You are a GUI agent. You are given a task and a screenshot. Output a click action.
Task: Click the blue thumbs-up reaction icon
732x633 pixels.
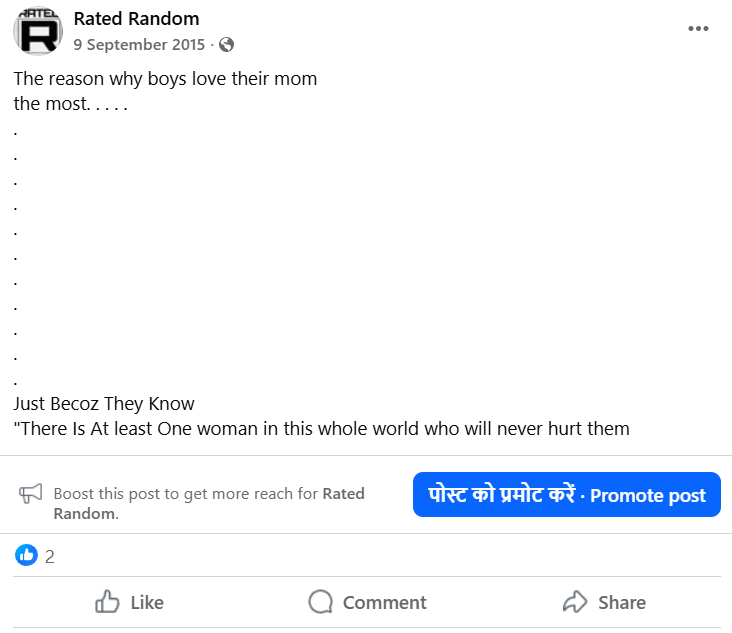[x=26, y=555]
